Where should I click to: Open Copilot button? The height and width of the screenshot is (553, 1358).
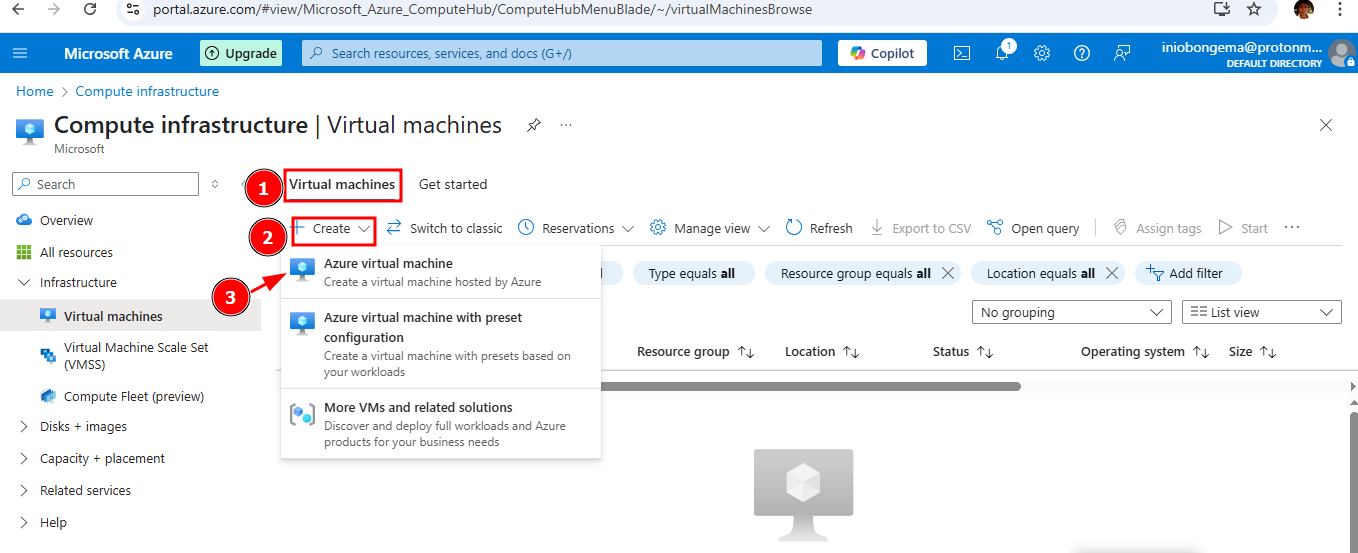[x=882, y=53]
